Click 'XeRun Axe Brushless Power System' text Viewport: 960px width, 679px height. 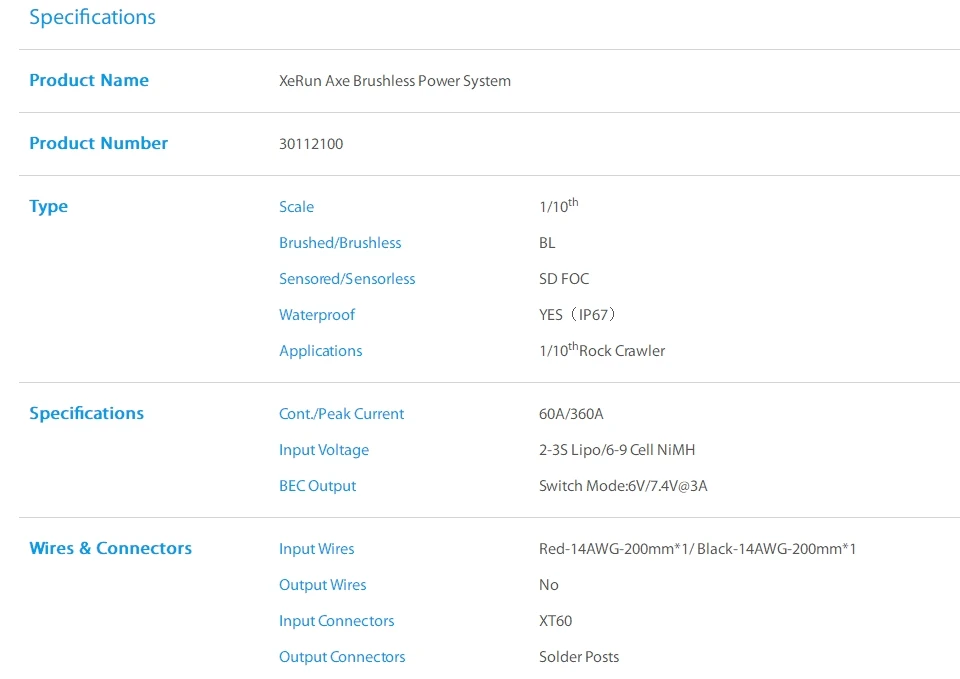coord(395,81)
